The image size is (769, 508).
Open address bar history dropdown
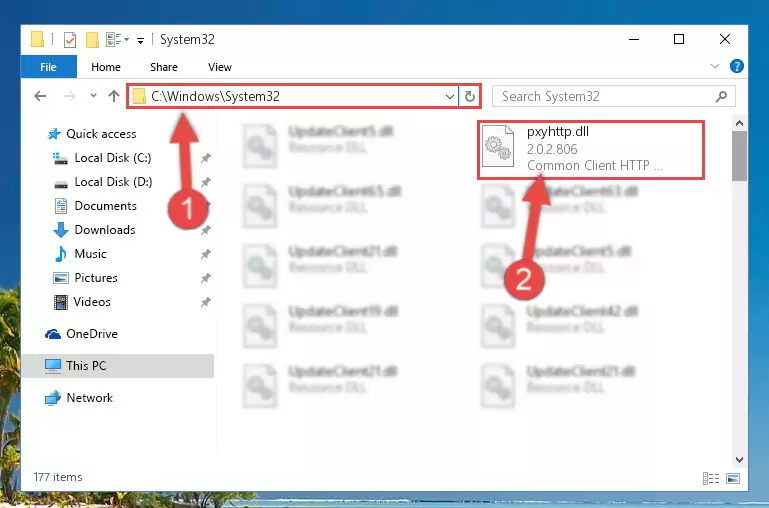(449, 97)
